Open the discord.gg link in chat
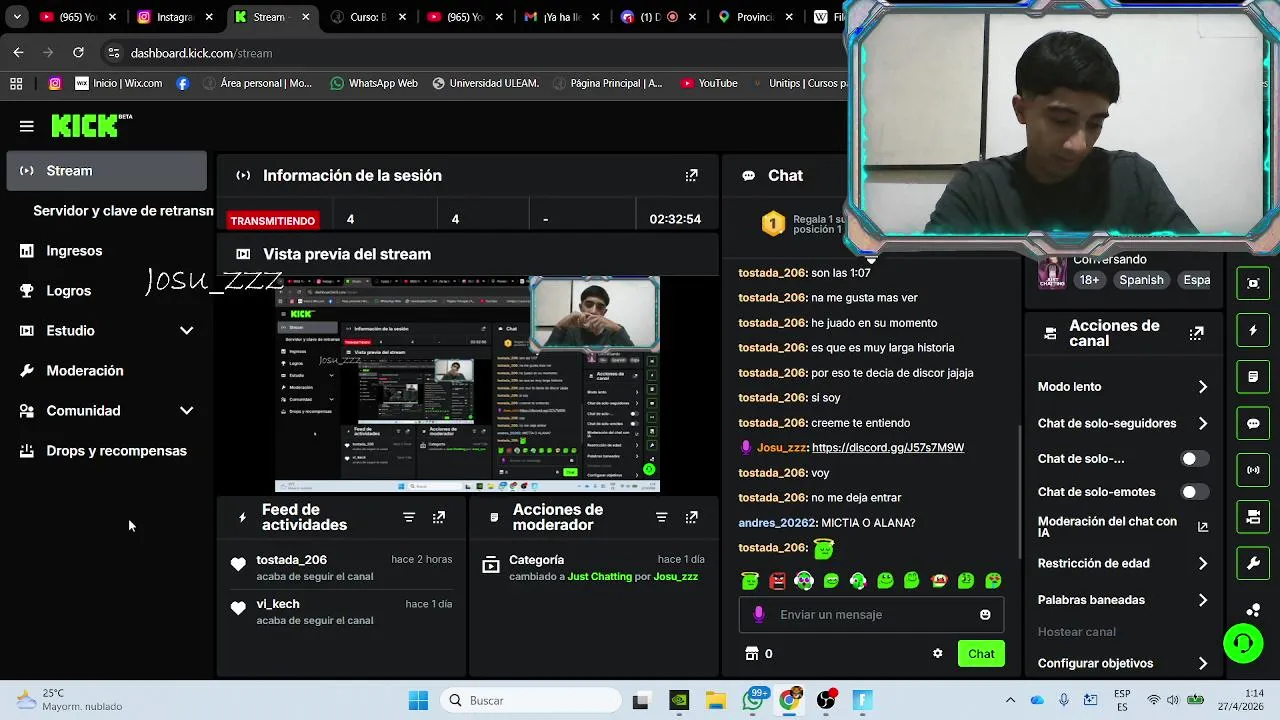This screenshot has height=720, width=1280. click(888, 448)
